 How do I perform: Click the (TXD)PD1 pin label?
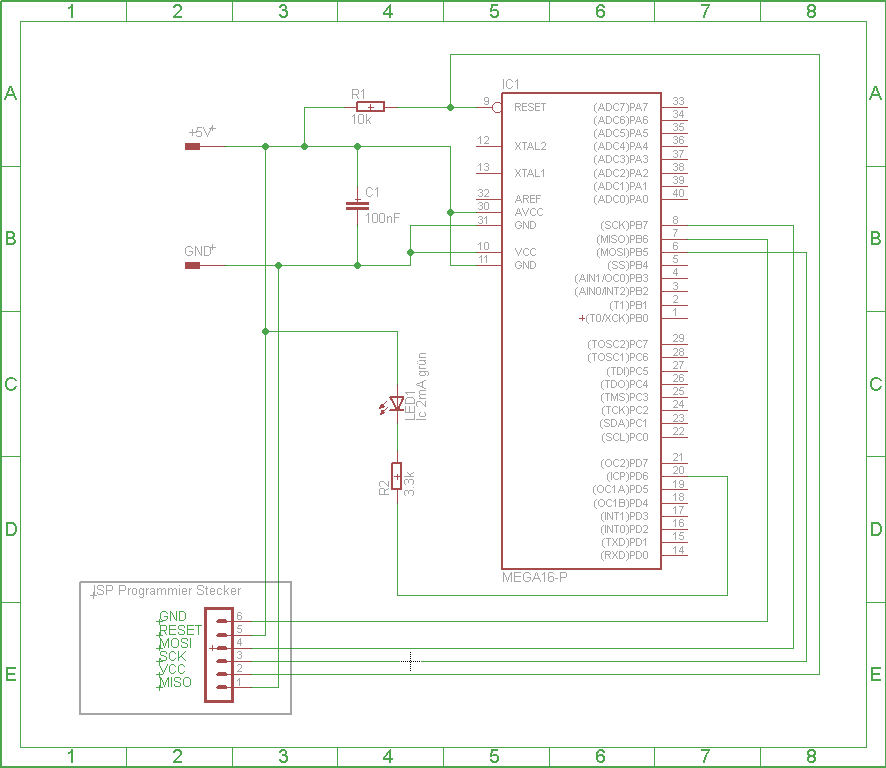pyautogui.click(x=624, y=543)
